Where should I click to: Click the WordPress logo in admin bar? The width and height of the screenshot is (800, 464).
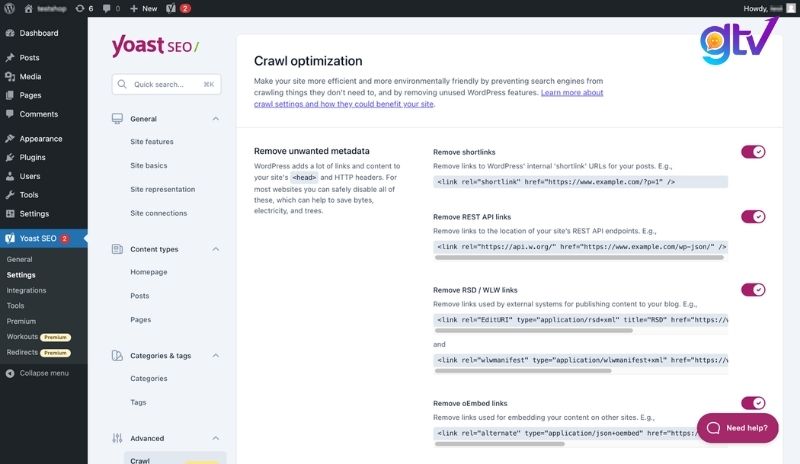tap(9, 8)
